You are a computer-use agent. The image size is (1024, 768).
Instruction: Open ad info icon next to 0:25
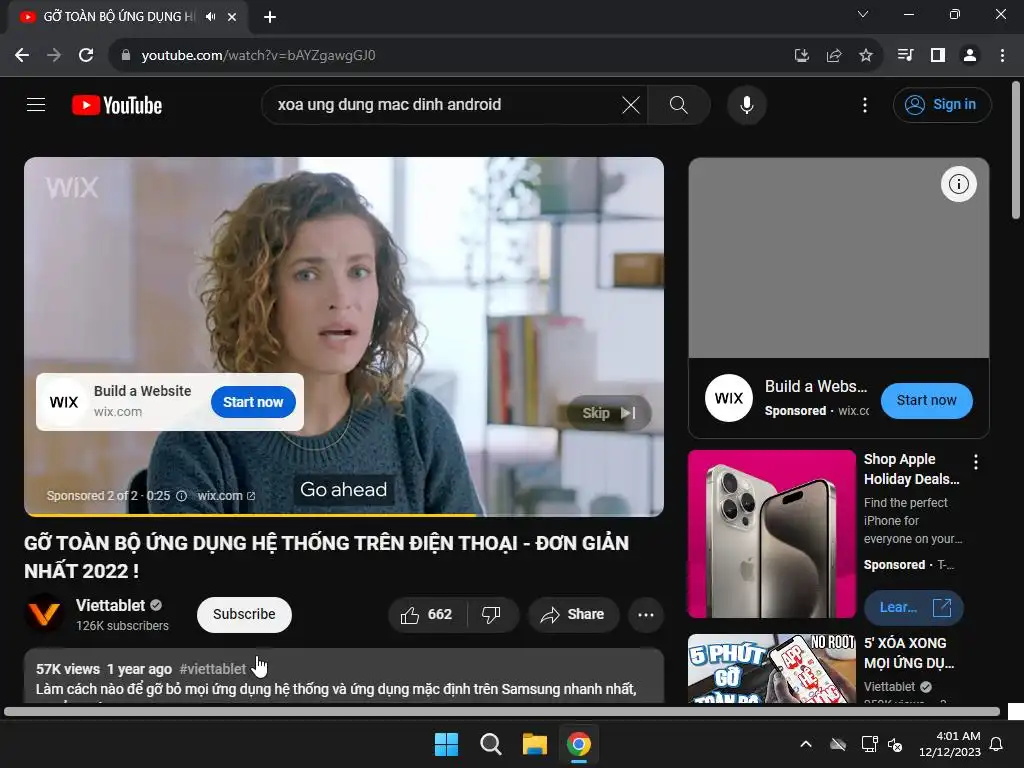pos(182,496)
